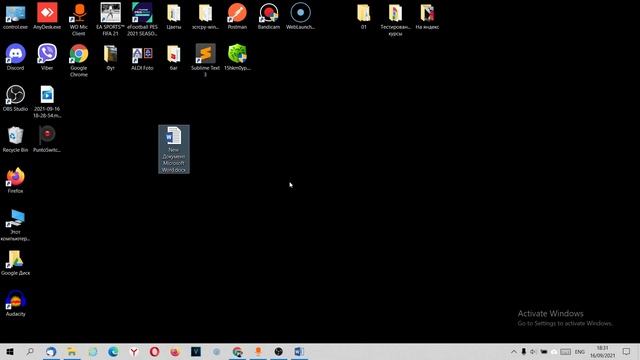
Task: Select the Firefox desktop shortcut
Action: pyautogui.click(x=16, y=180)
